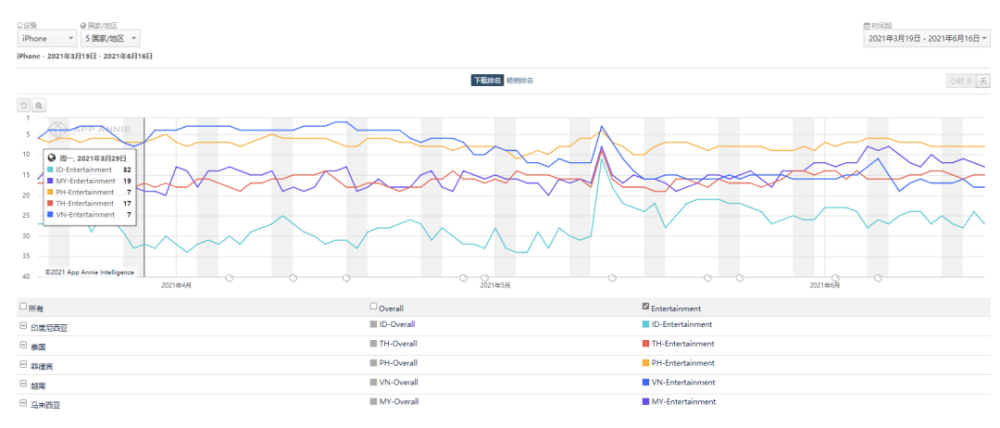Tick the Overall column checkbox
The image size is (1000, 428).
tap(374, 306)
